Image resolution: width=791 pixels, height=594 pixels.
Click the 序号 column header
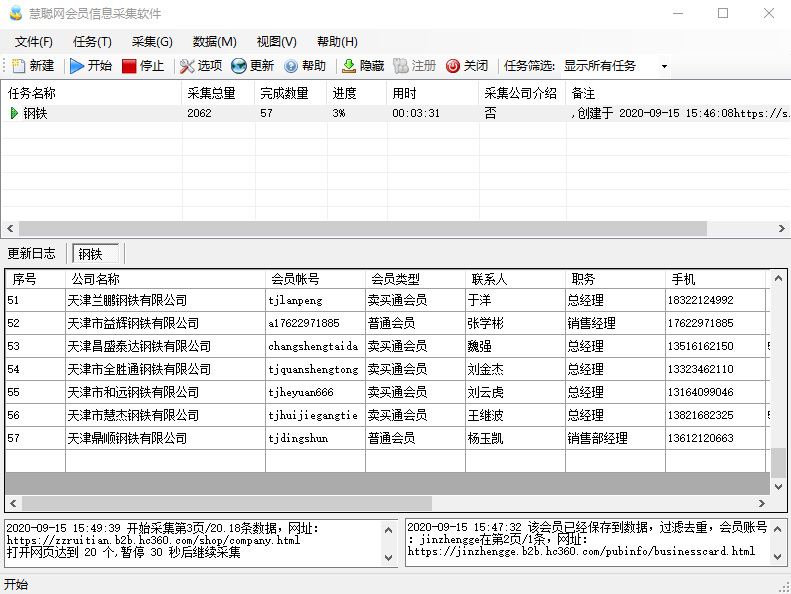point(35,279)
